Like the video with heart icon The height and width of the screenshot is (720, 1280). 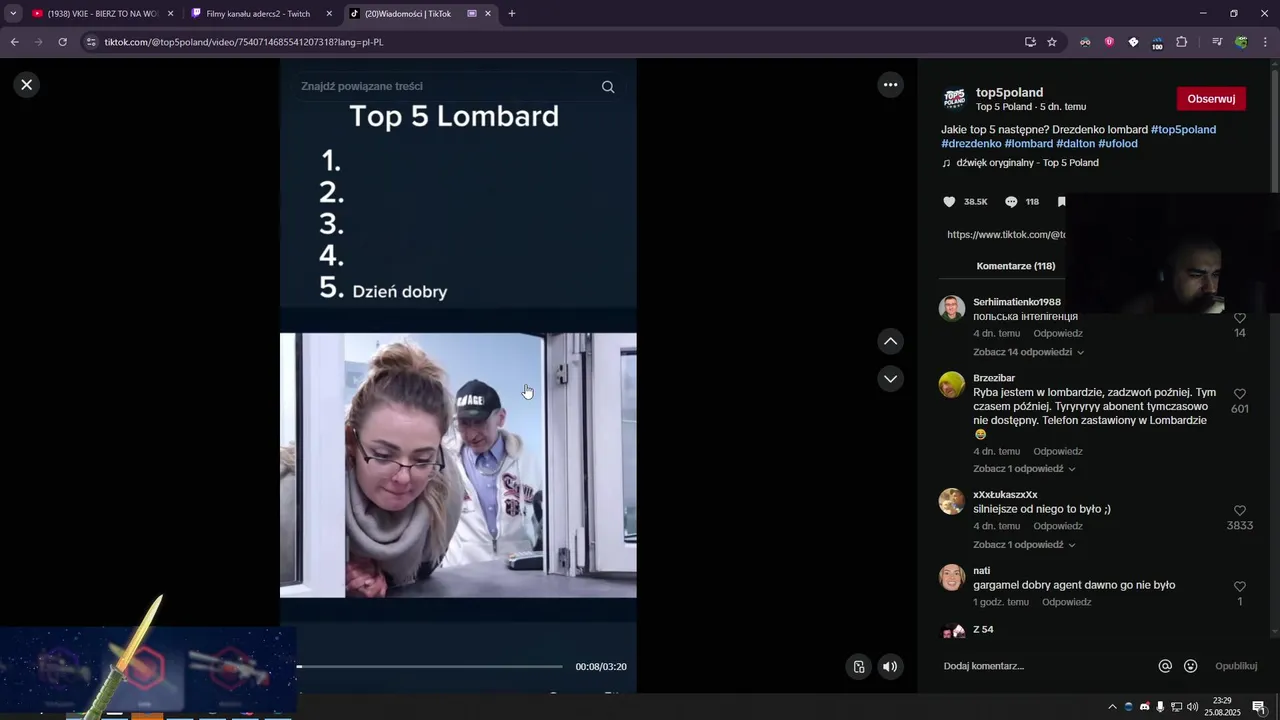(949, 201)
